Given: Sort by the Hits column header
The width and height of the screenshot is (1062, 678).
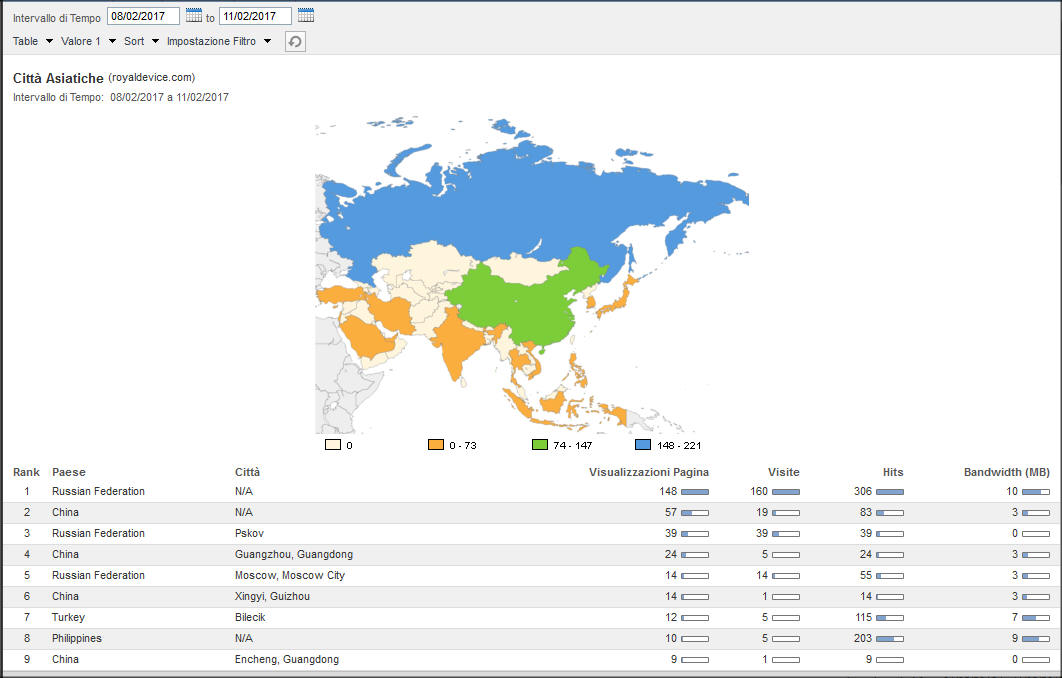Looking at the screenshot, I should (893, 472).
